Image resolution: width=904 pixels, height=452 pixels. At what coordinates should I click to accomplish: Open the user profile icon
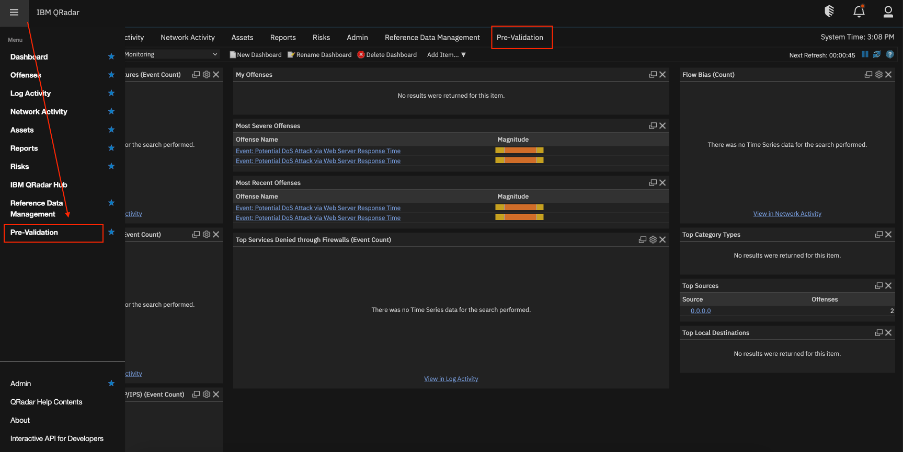point(888,12)
